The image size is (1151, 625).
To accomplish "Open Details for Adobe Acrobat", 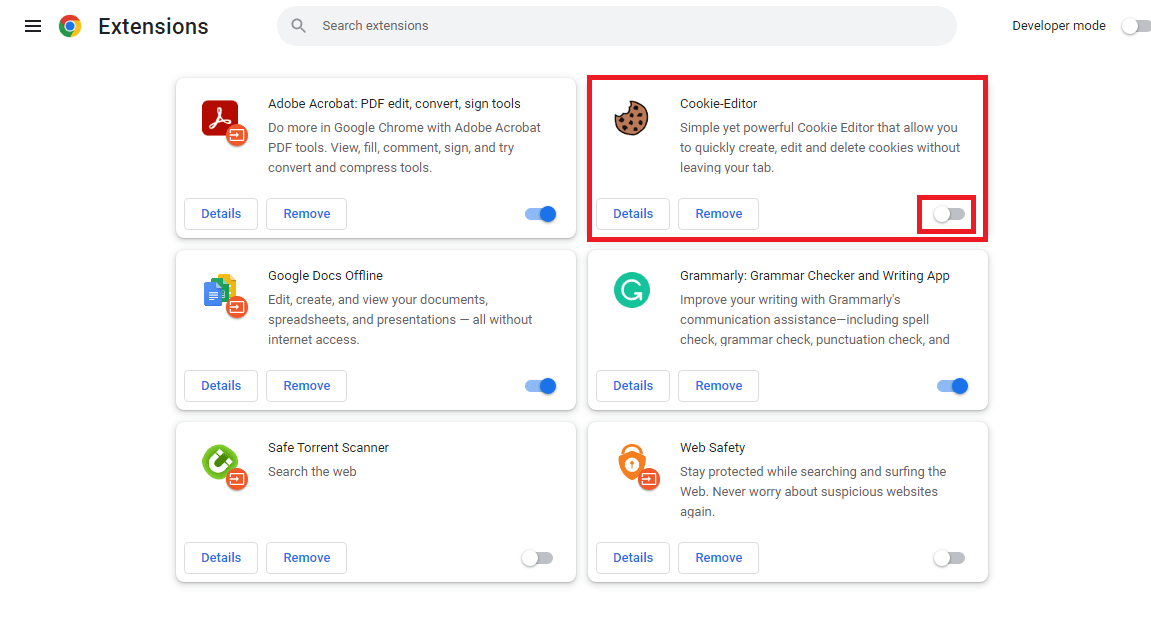I will tap(221, 214).
